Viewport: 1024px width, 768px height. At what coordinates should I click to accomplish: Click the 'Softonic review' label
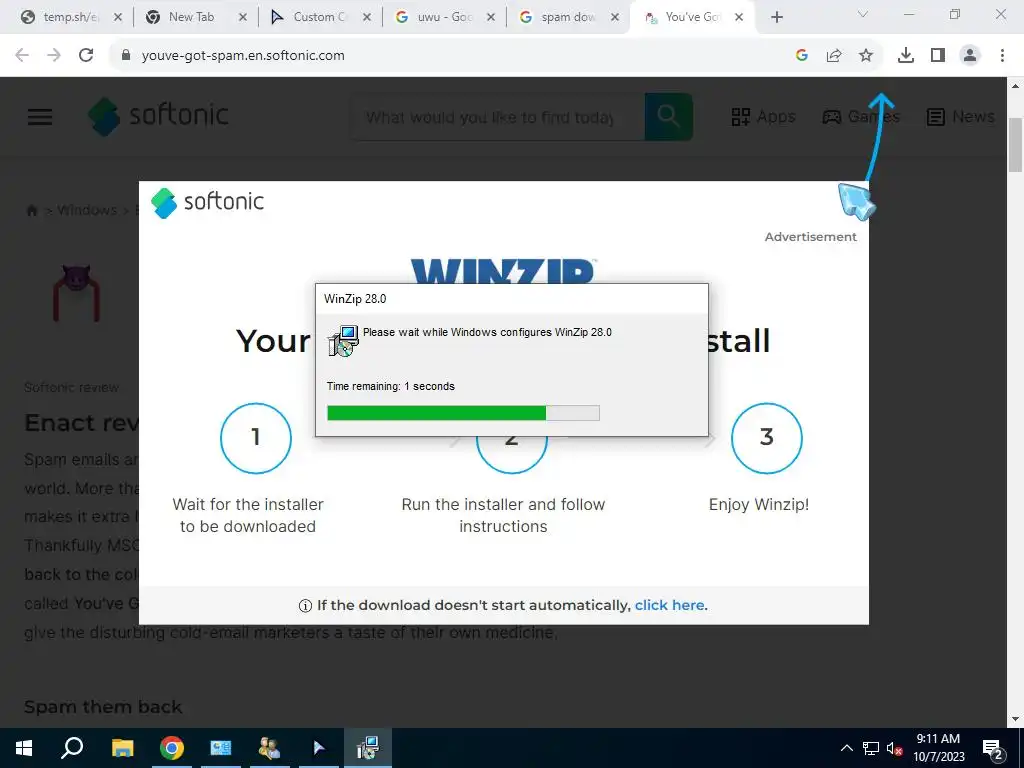point(71,387)
